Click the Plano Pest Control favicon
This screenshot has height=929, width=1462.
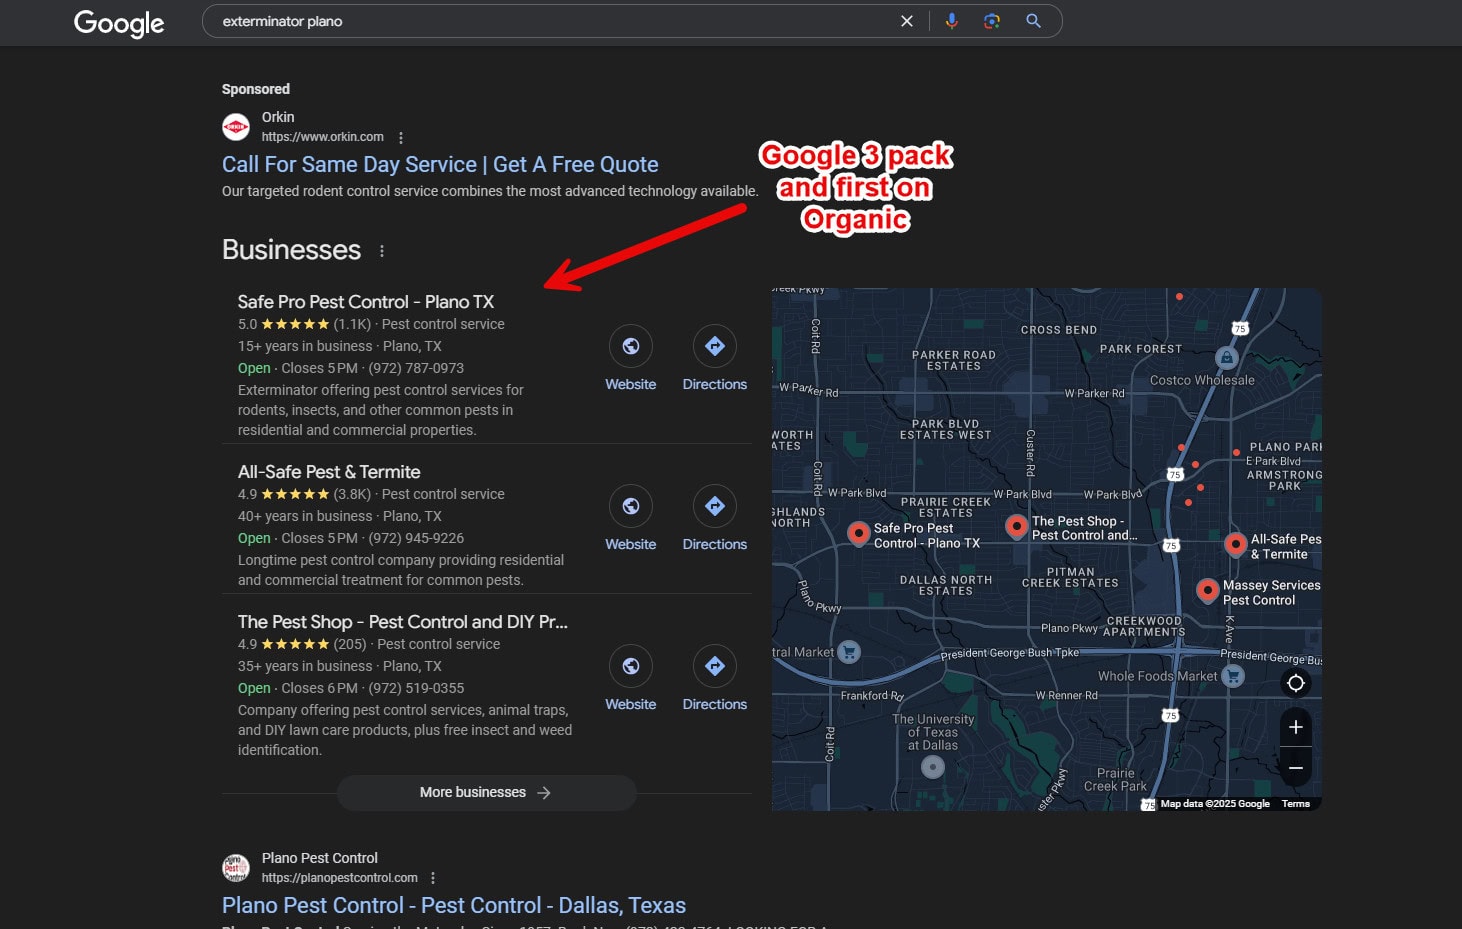coord(236,868)
